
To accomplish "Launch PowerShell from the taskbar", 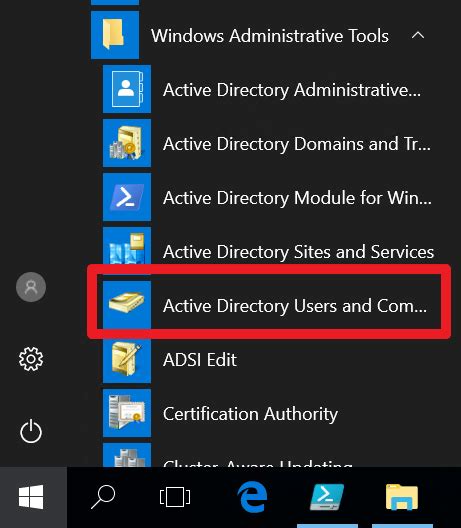I will pyautogui.click(x=327, y=497).
